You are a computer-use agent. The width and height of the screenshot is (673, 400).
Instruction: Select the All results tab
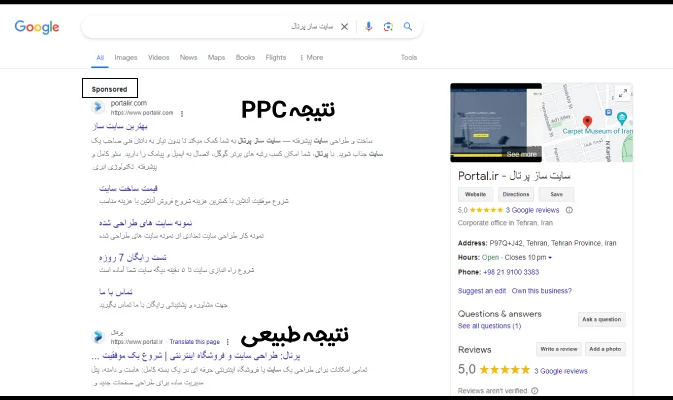pyautogui.click(x=100, y=58)
